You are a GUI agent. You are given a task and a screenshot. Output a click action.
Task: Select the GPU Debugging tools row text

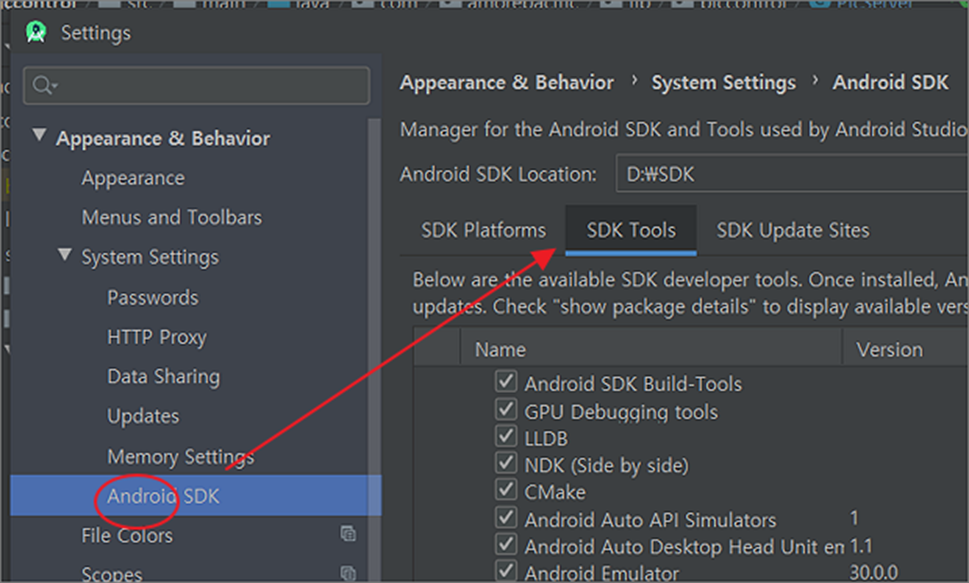tap(621, 412)
